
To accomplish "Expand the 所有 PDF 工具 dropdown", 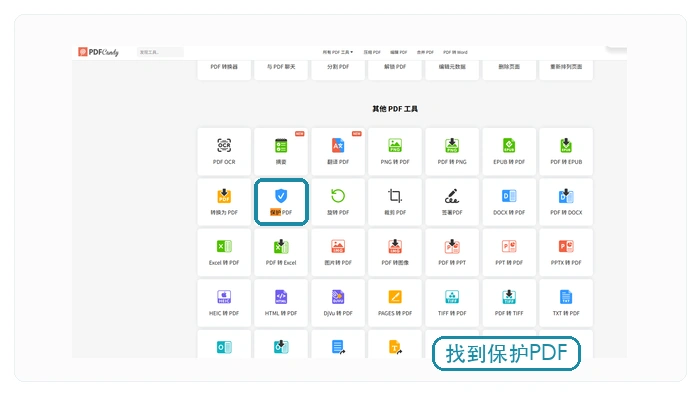I will pyautogui.click(x=338, y=52).
